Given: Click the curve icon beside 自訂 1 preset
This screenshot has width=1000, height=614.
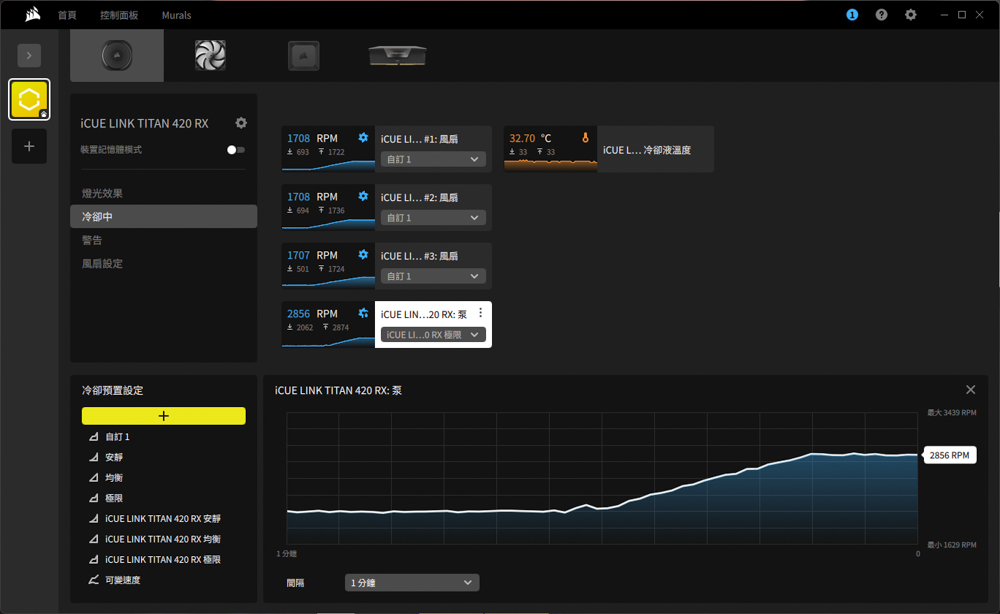Looking at the screenshot, I should (x=94, y=437).
